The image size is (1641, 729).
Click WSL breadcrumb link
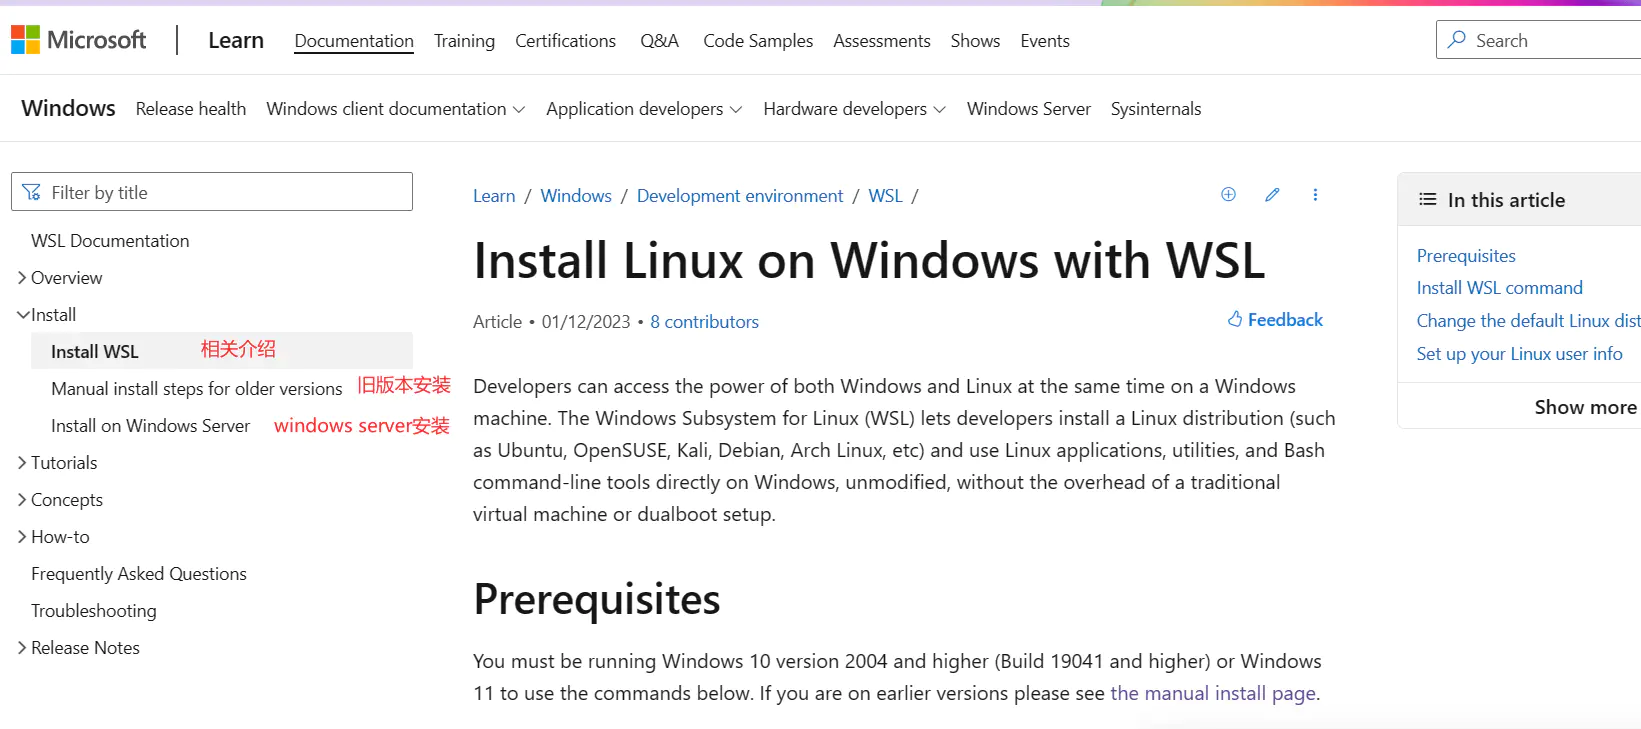885,196
